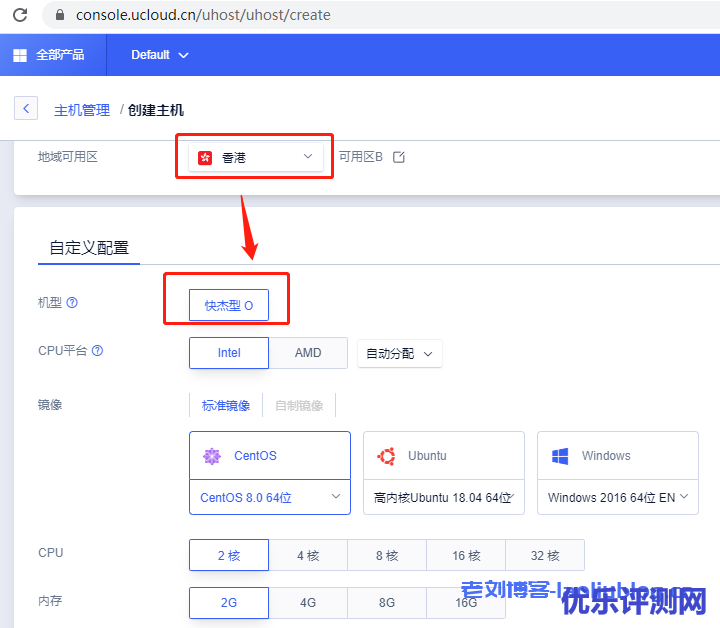
Task: Switch to the 自制镜像 tab
Action: [298, 405]
